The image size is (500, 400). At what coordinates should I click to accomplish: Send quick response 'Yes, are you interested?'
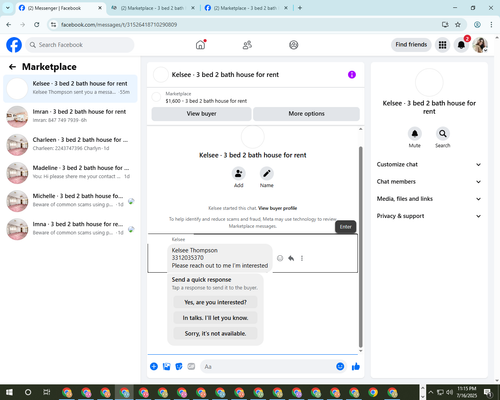215,302
